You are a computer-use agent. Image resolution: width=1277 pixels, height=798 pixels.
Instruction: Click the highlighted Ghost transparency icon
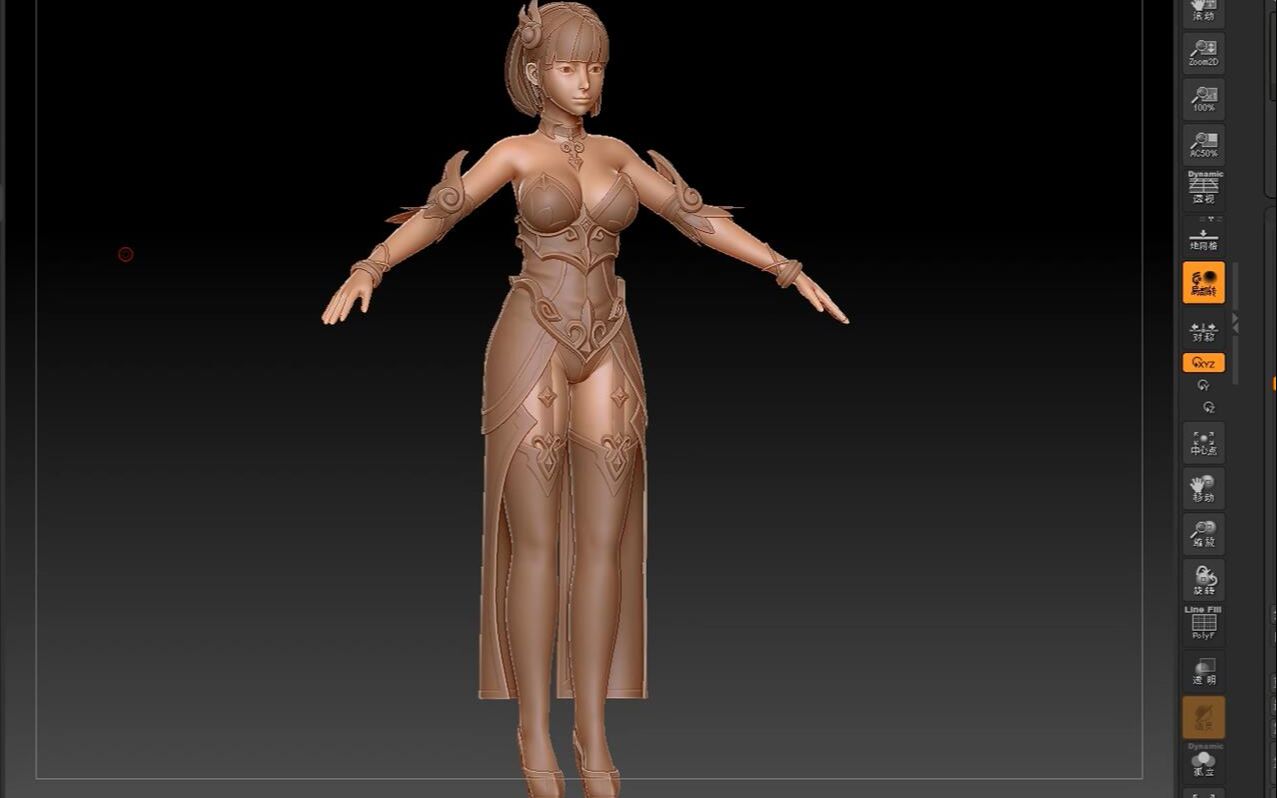pyautogui.click(x=1203, y=716)
